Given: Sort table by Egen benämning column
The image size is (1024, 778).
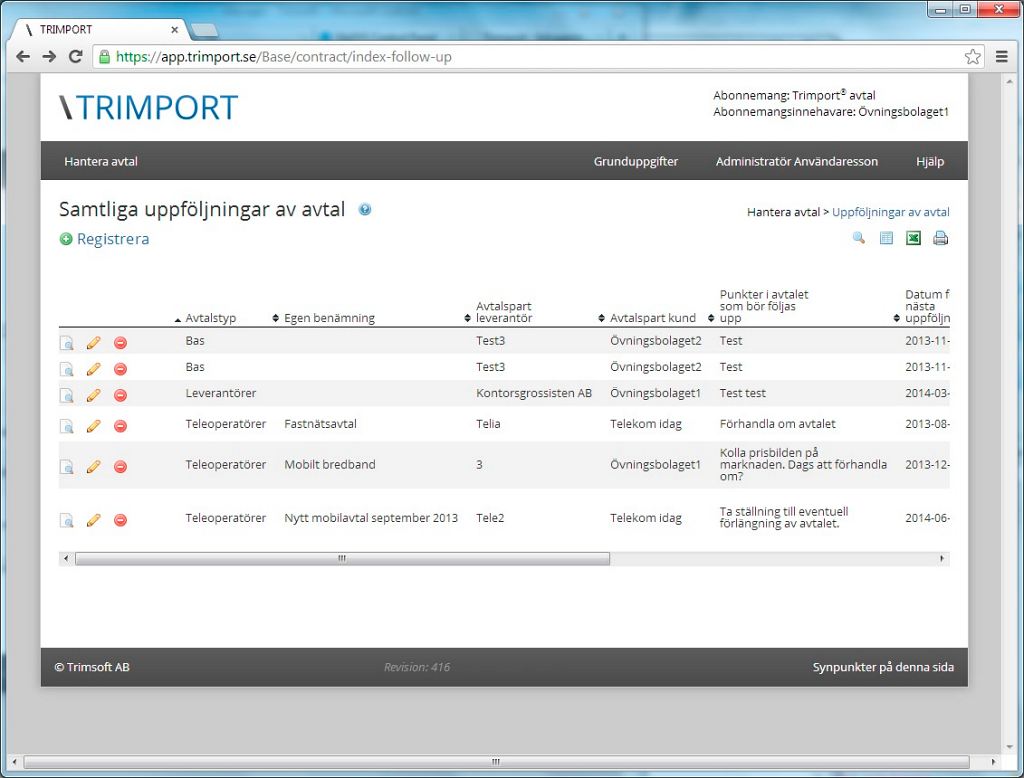Looking at the screenshot, I should pos(329,318).
